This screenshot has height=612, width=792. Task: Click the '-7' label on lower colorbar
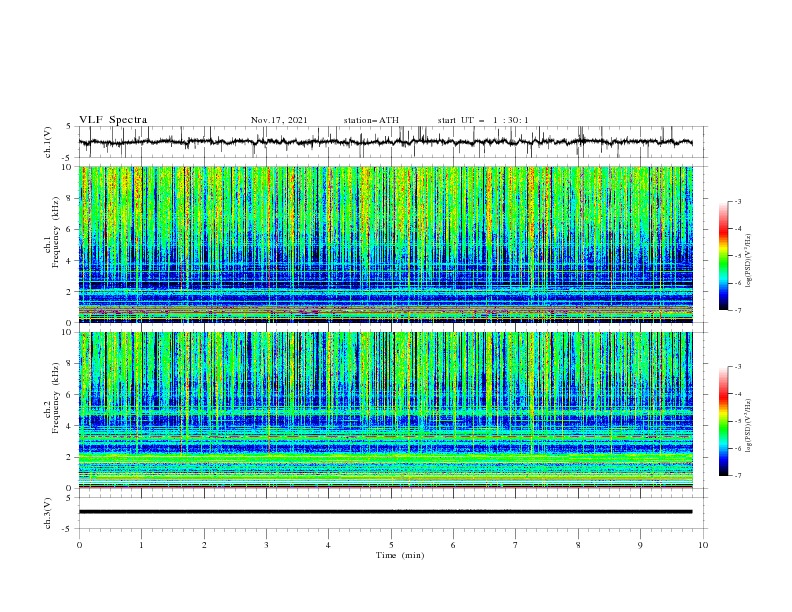click(737, 476)
